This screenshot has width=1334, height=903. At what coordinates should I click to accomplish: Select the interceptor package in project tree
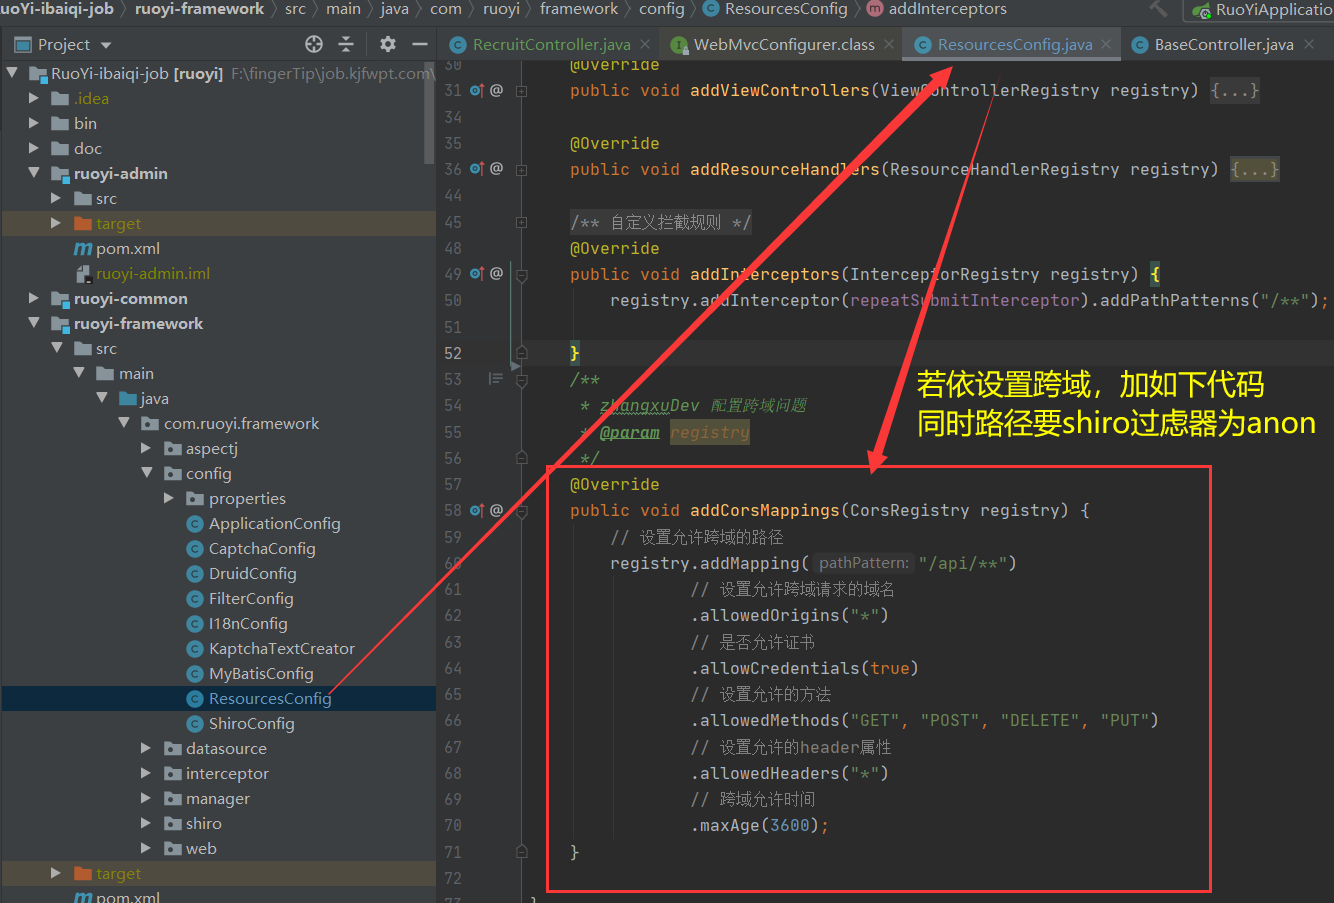pyautogui.click(x=227, y=774)
